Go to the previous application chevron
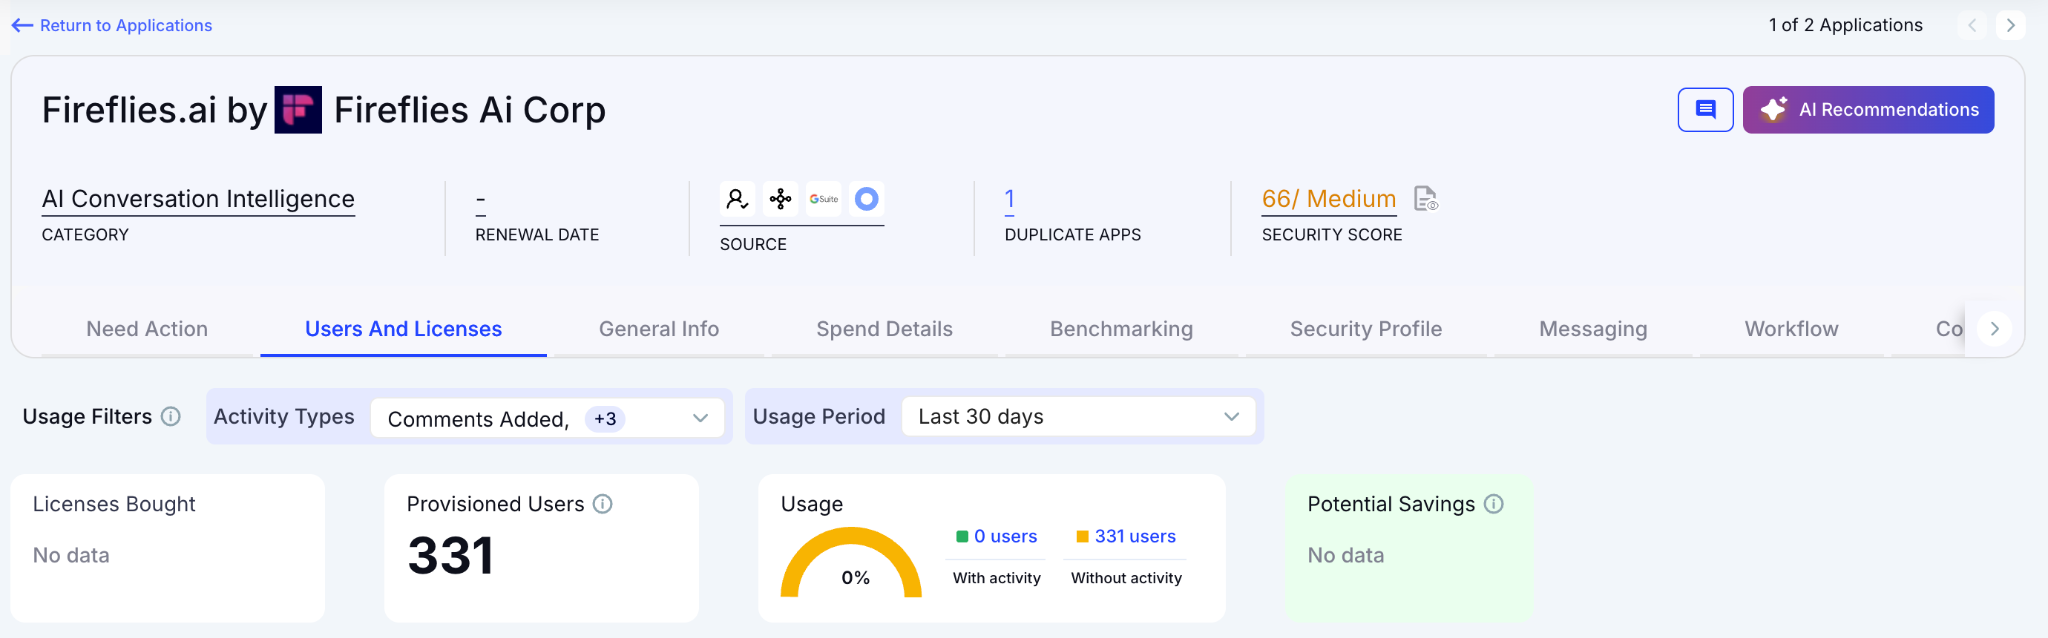The width and height of the screenshot is (2048, 638). (x=1972, y=25)
